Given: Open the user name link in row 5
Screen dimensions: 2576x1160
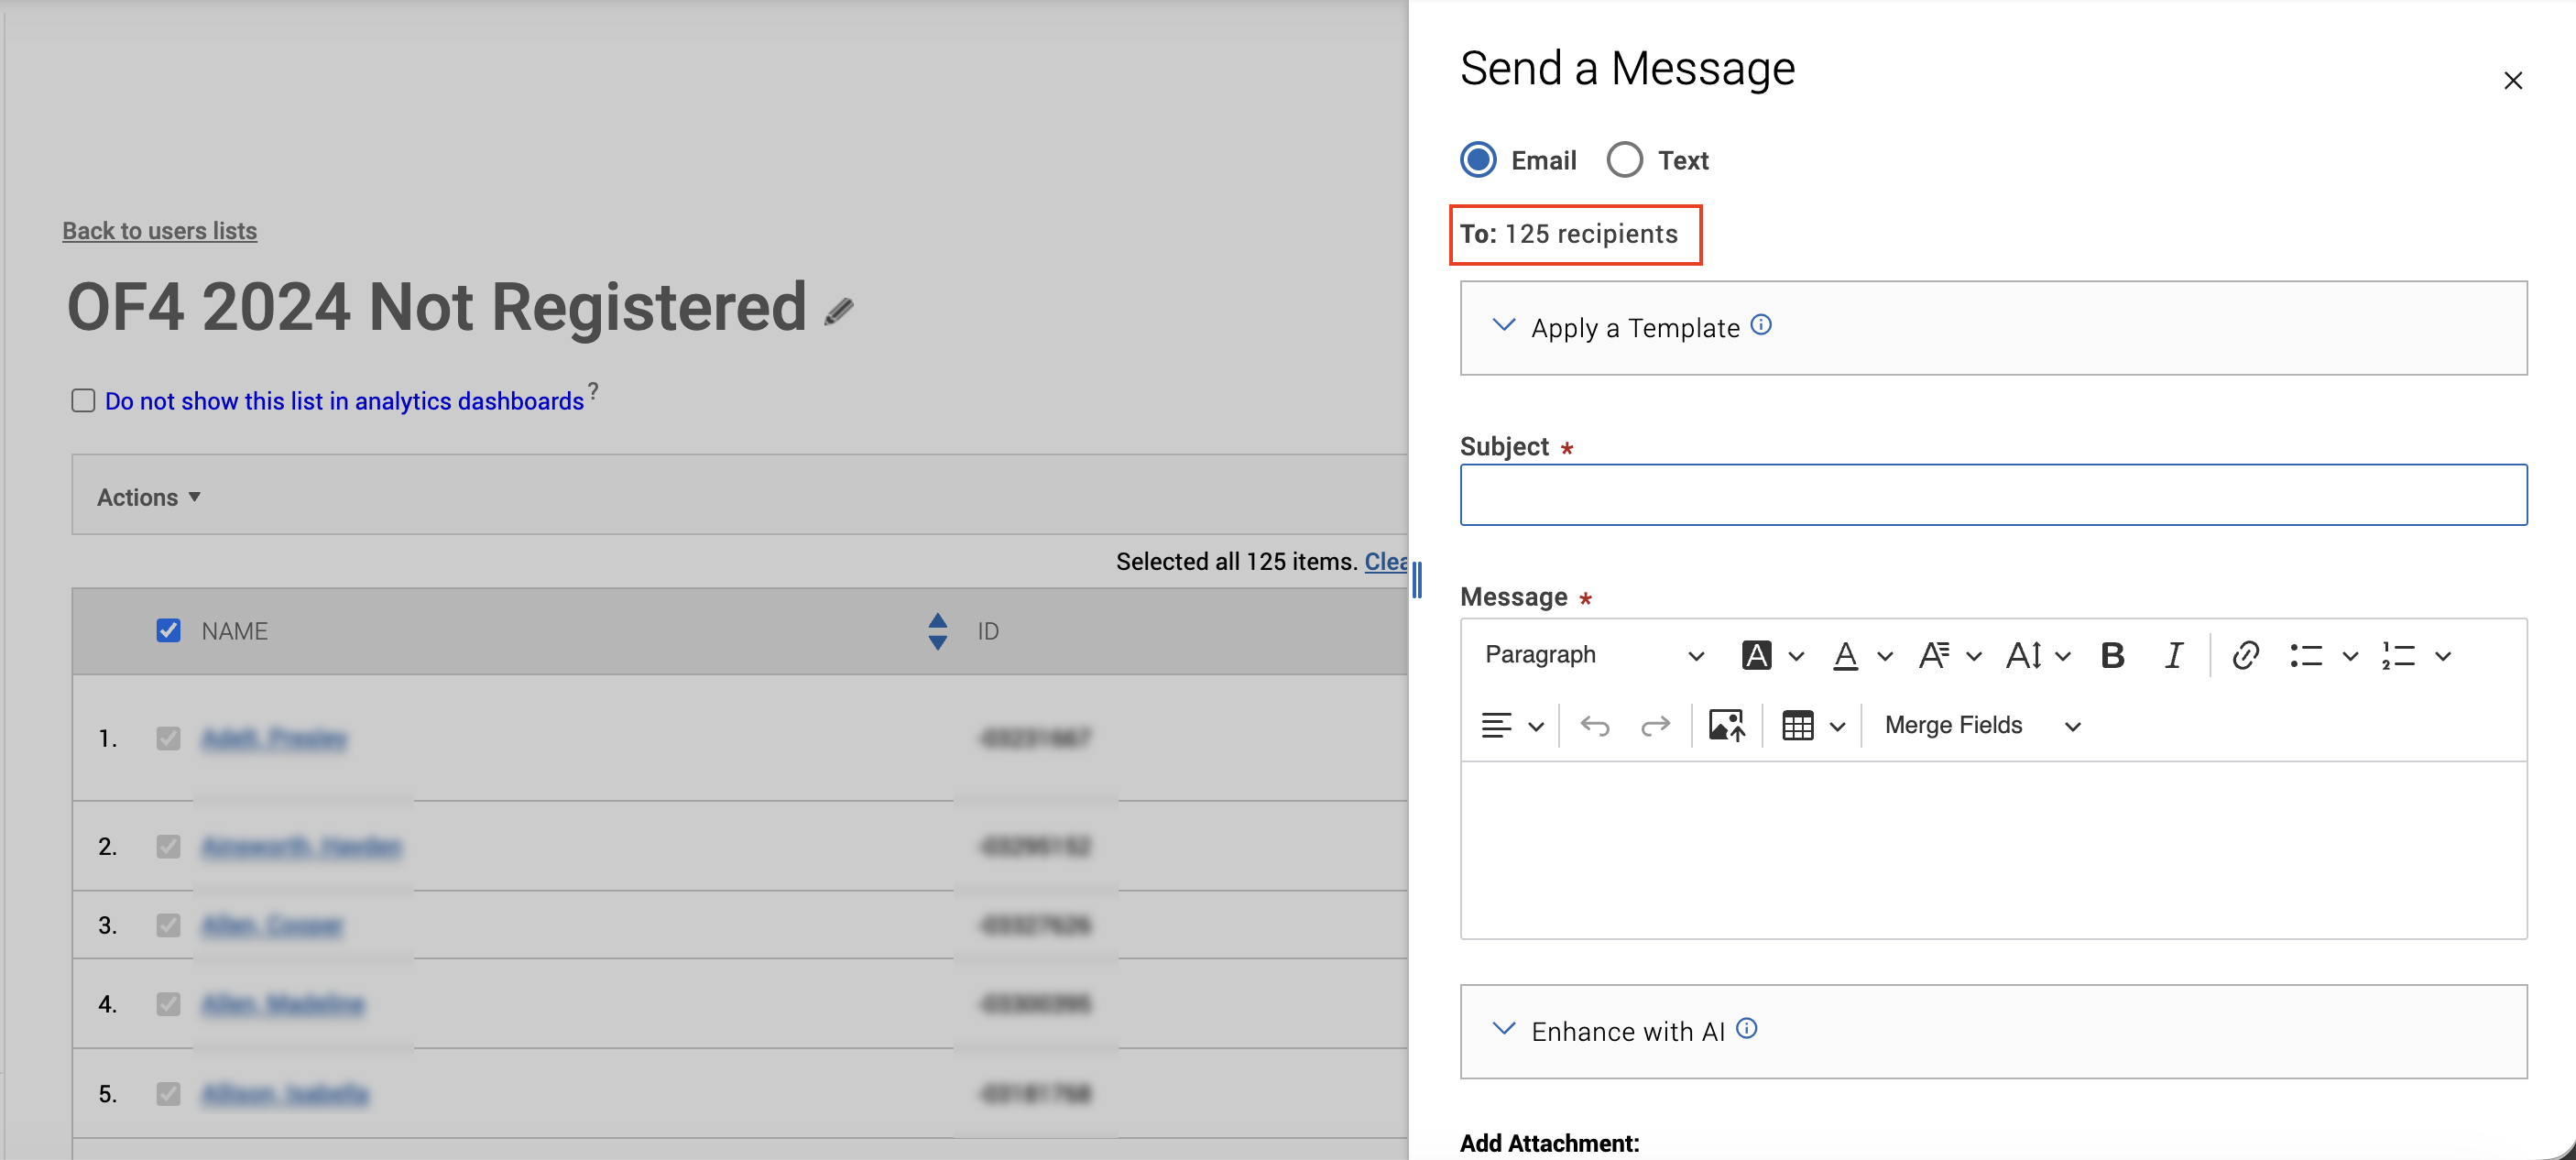Looking at the screenshot, I should pyautogui.click(x=285, y=1093).
